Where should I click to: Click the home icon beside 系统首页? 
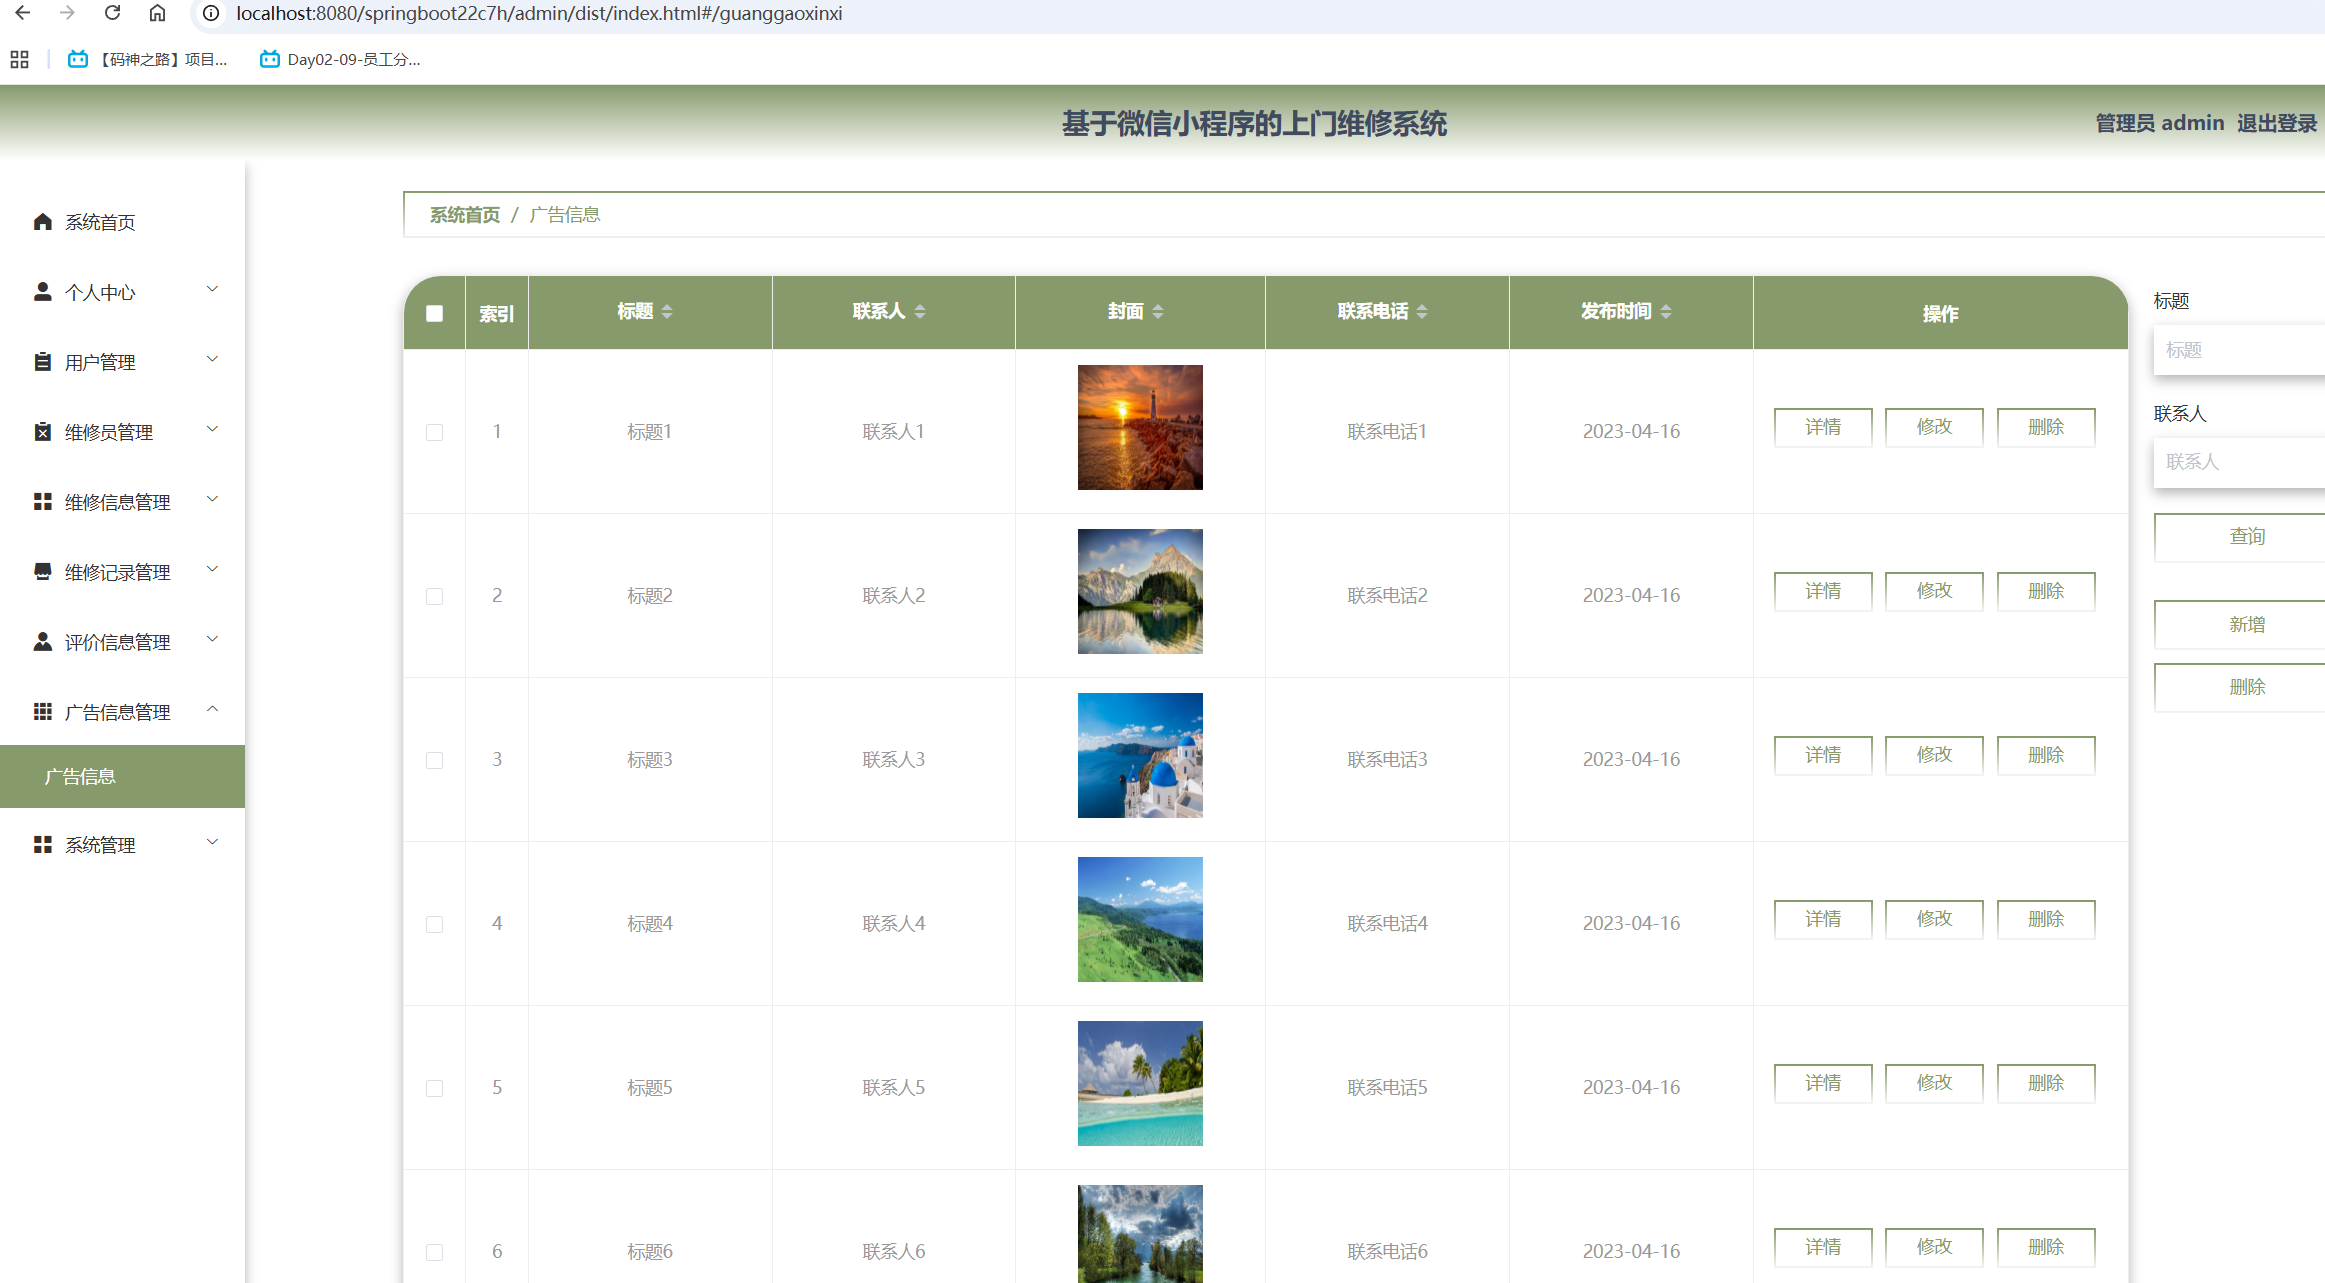(x=42, y=221)
